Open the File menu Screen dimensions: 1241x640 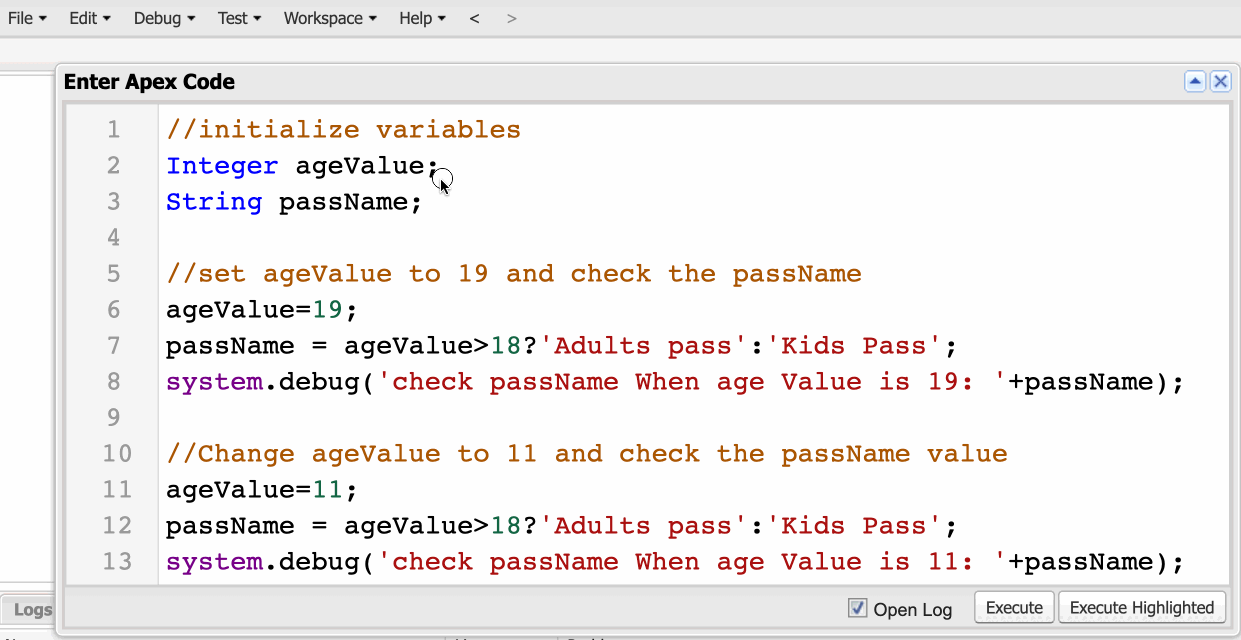click(x=27, y=18)
